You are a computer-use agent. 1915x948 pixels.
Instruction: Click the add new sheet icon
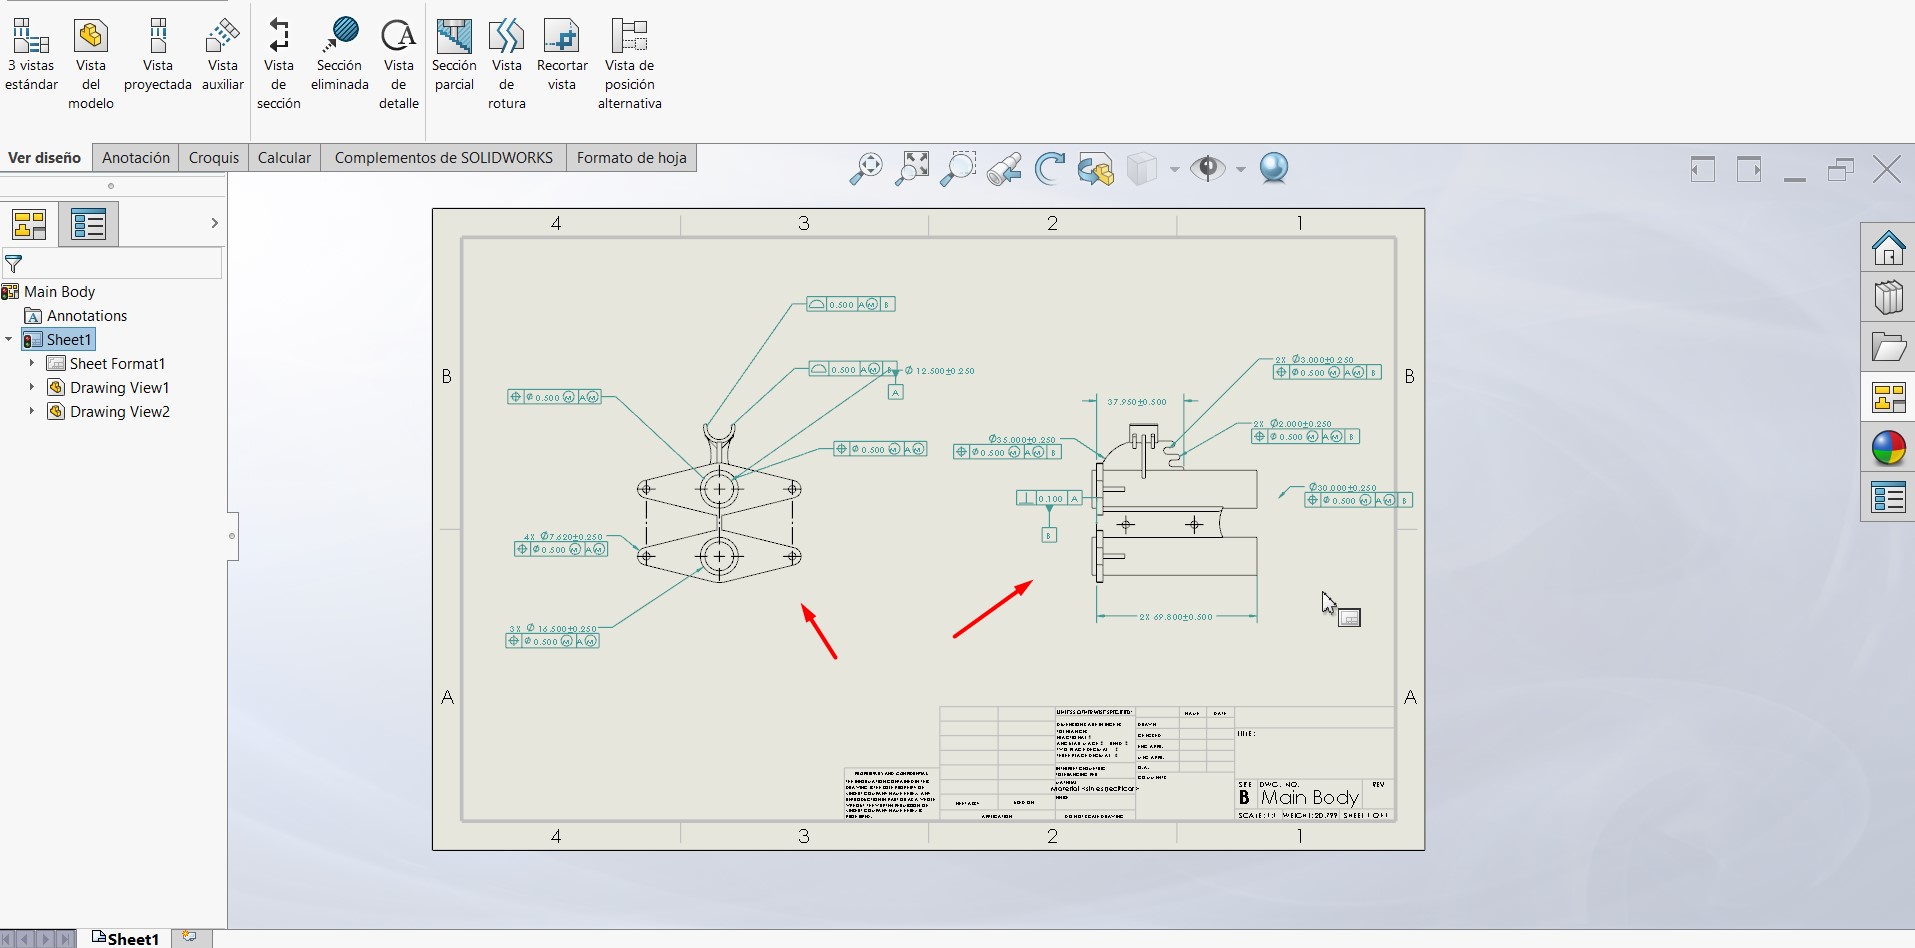[189, 937]
